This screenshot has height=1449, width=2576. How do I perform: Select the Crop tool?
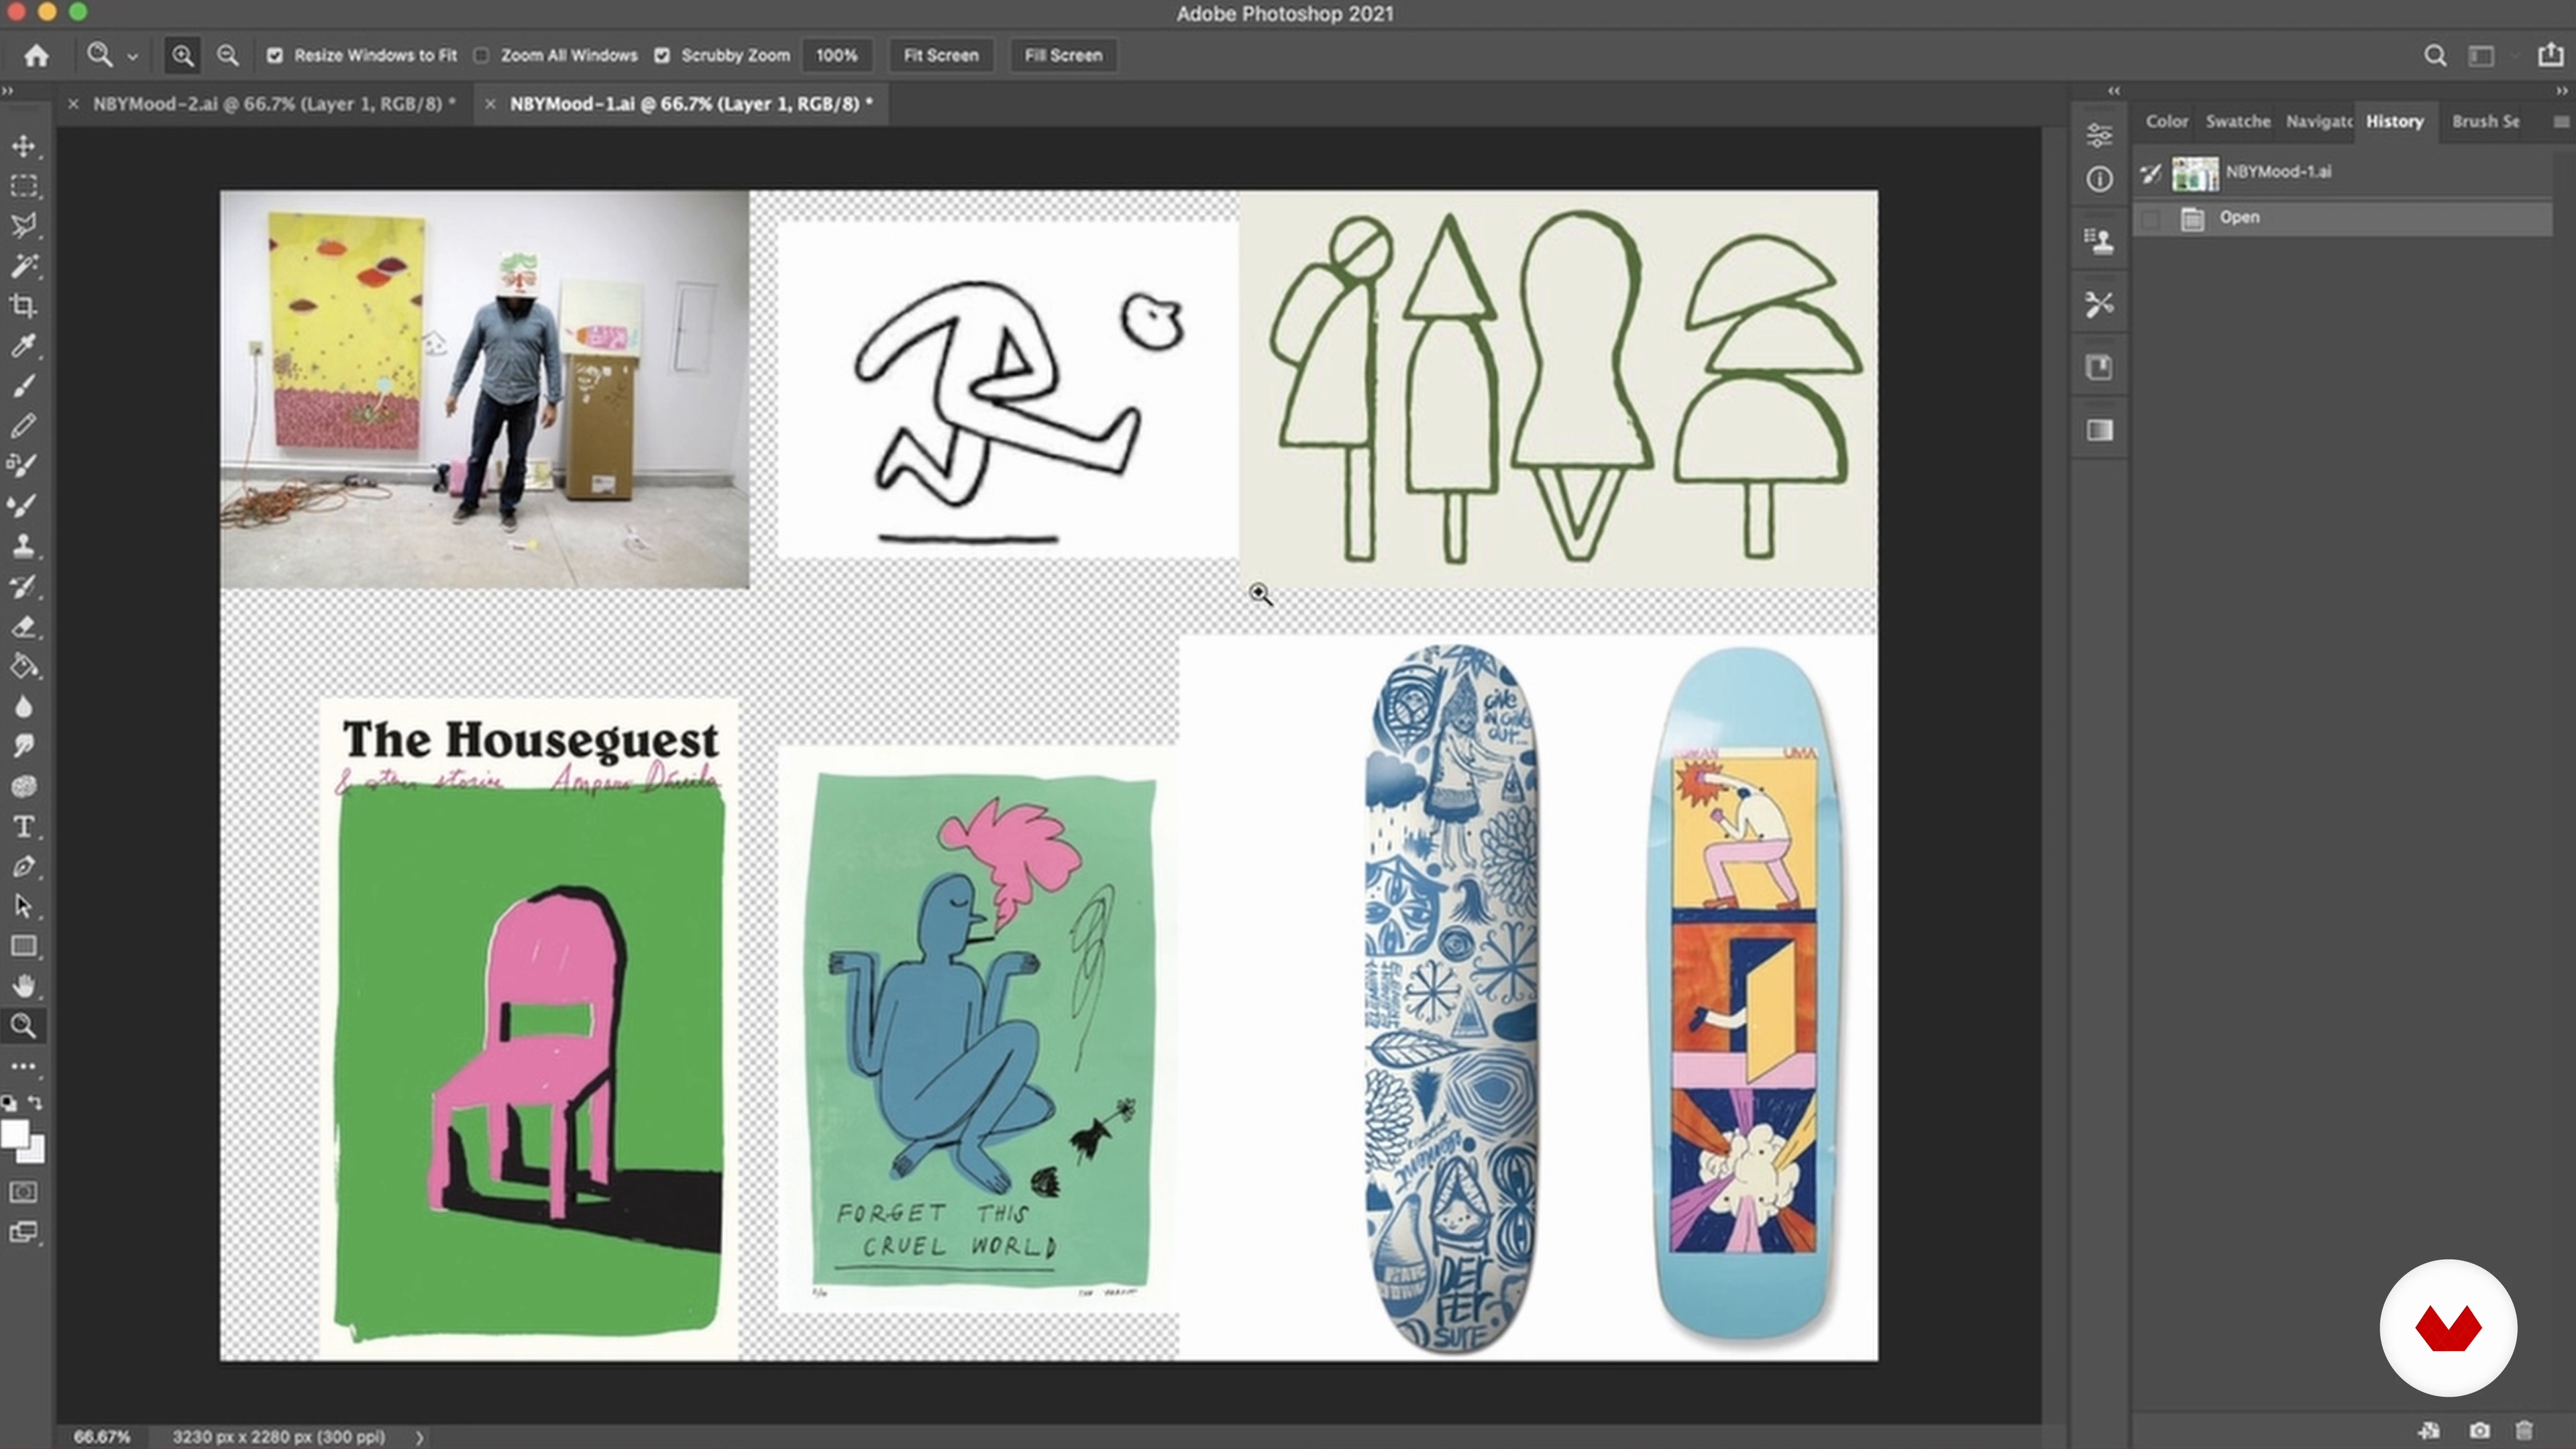24,306
